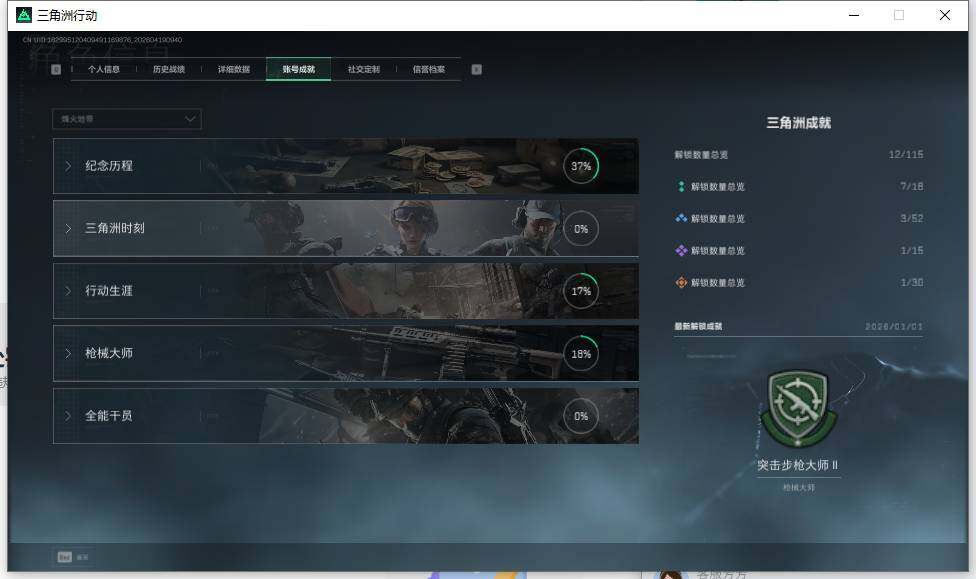Click the blue tier achievement icon beside 3/52
Viewport: 976px width, 579px height.
coord(681,219)
